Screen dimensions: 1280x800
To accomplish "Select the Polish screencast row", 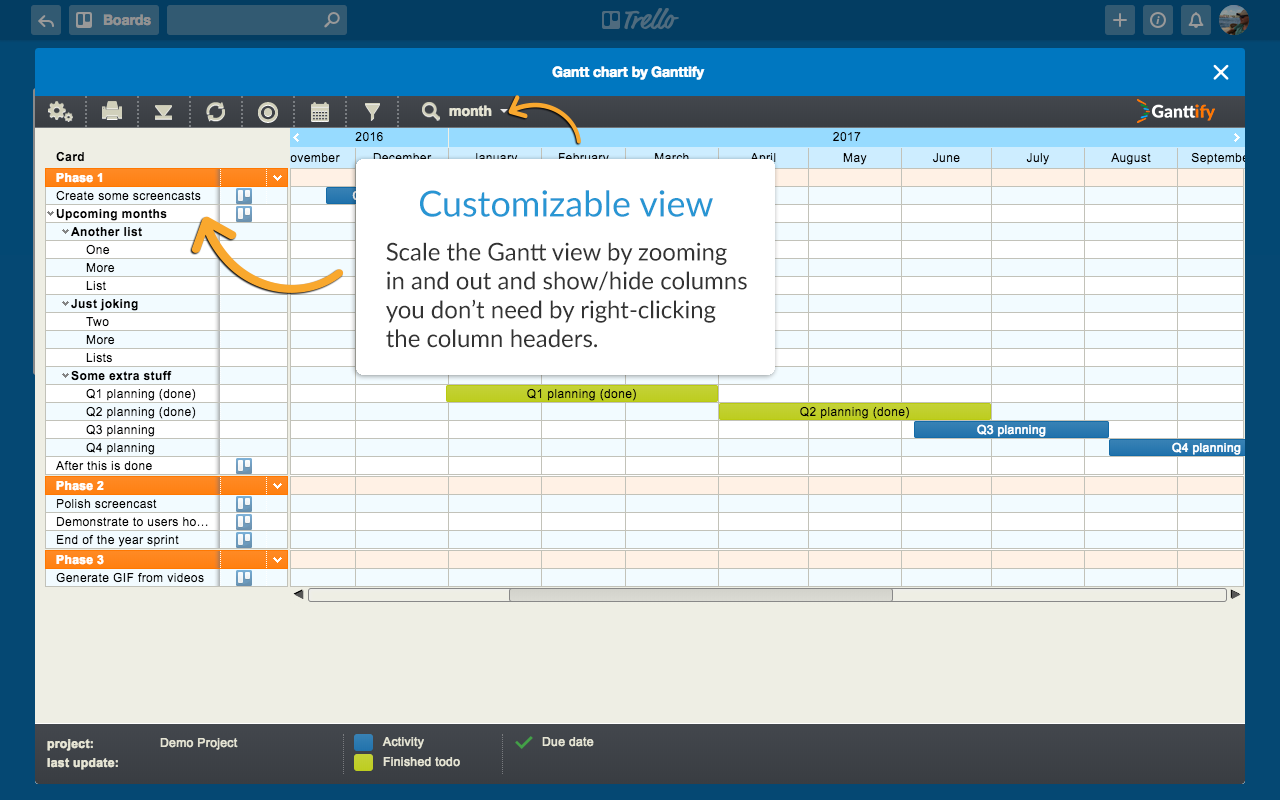I will (x=166, y=504).
